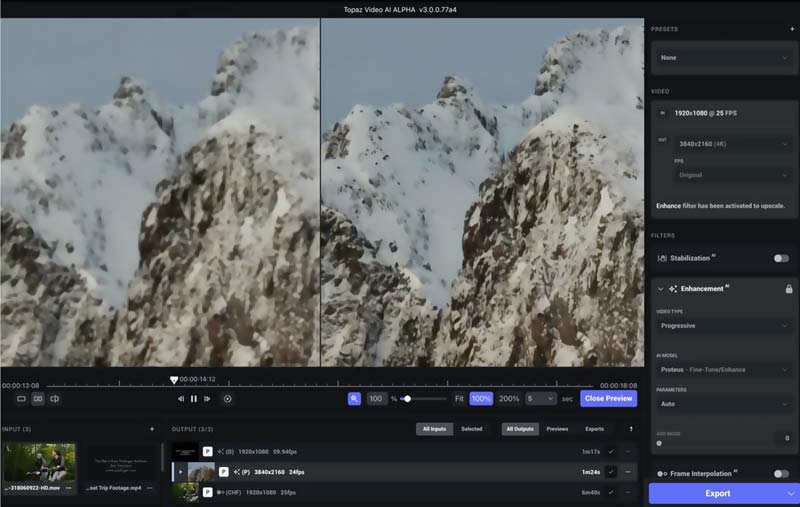800x507 pixels.
Task: Click the lock icon on Enhancement
Action: [x=788, y=288]
